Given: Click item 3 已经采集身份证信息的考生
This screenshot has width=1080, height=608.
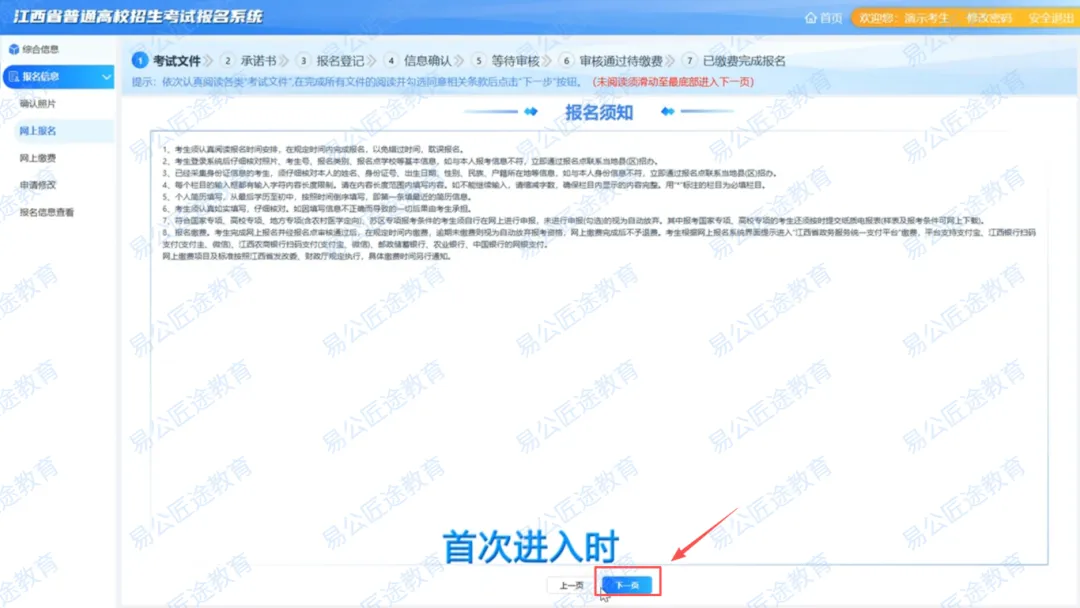Looking at the screenshot, I should [470, 173].
